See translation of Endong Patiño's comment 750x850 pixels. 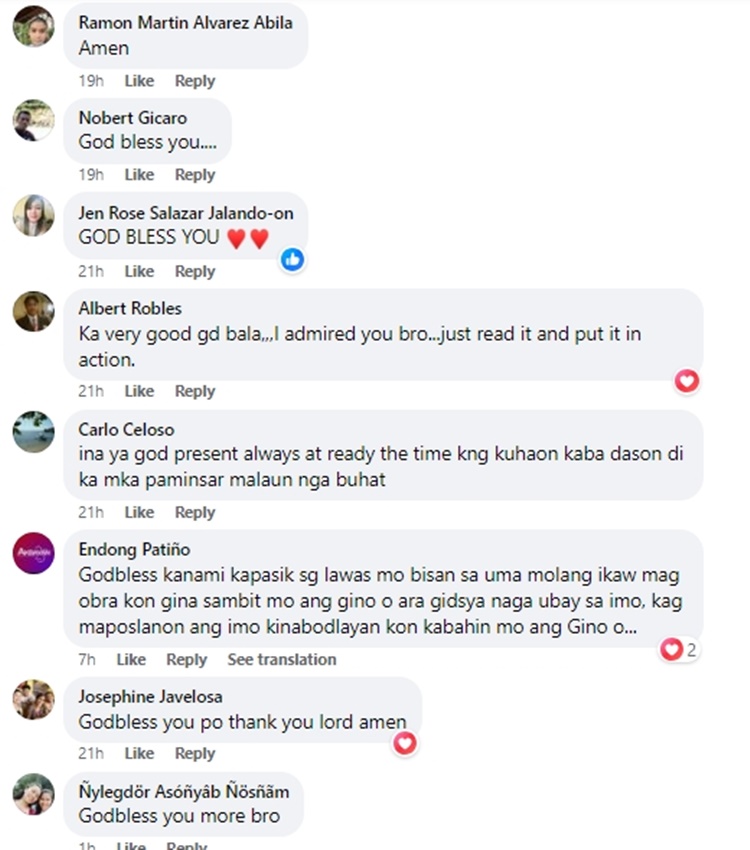pyautogui.click(x=282, y=659)
